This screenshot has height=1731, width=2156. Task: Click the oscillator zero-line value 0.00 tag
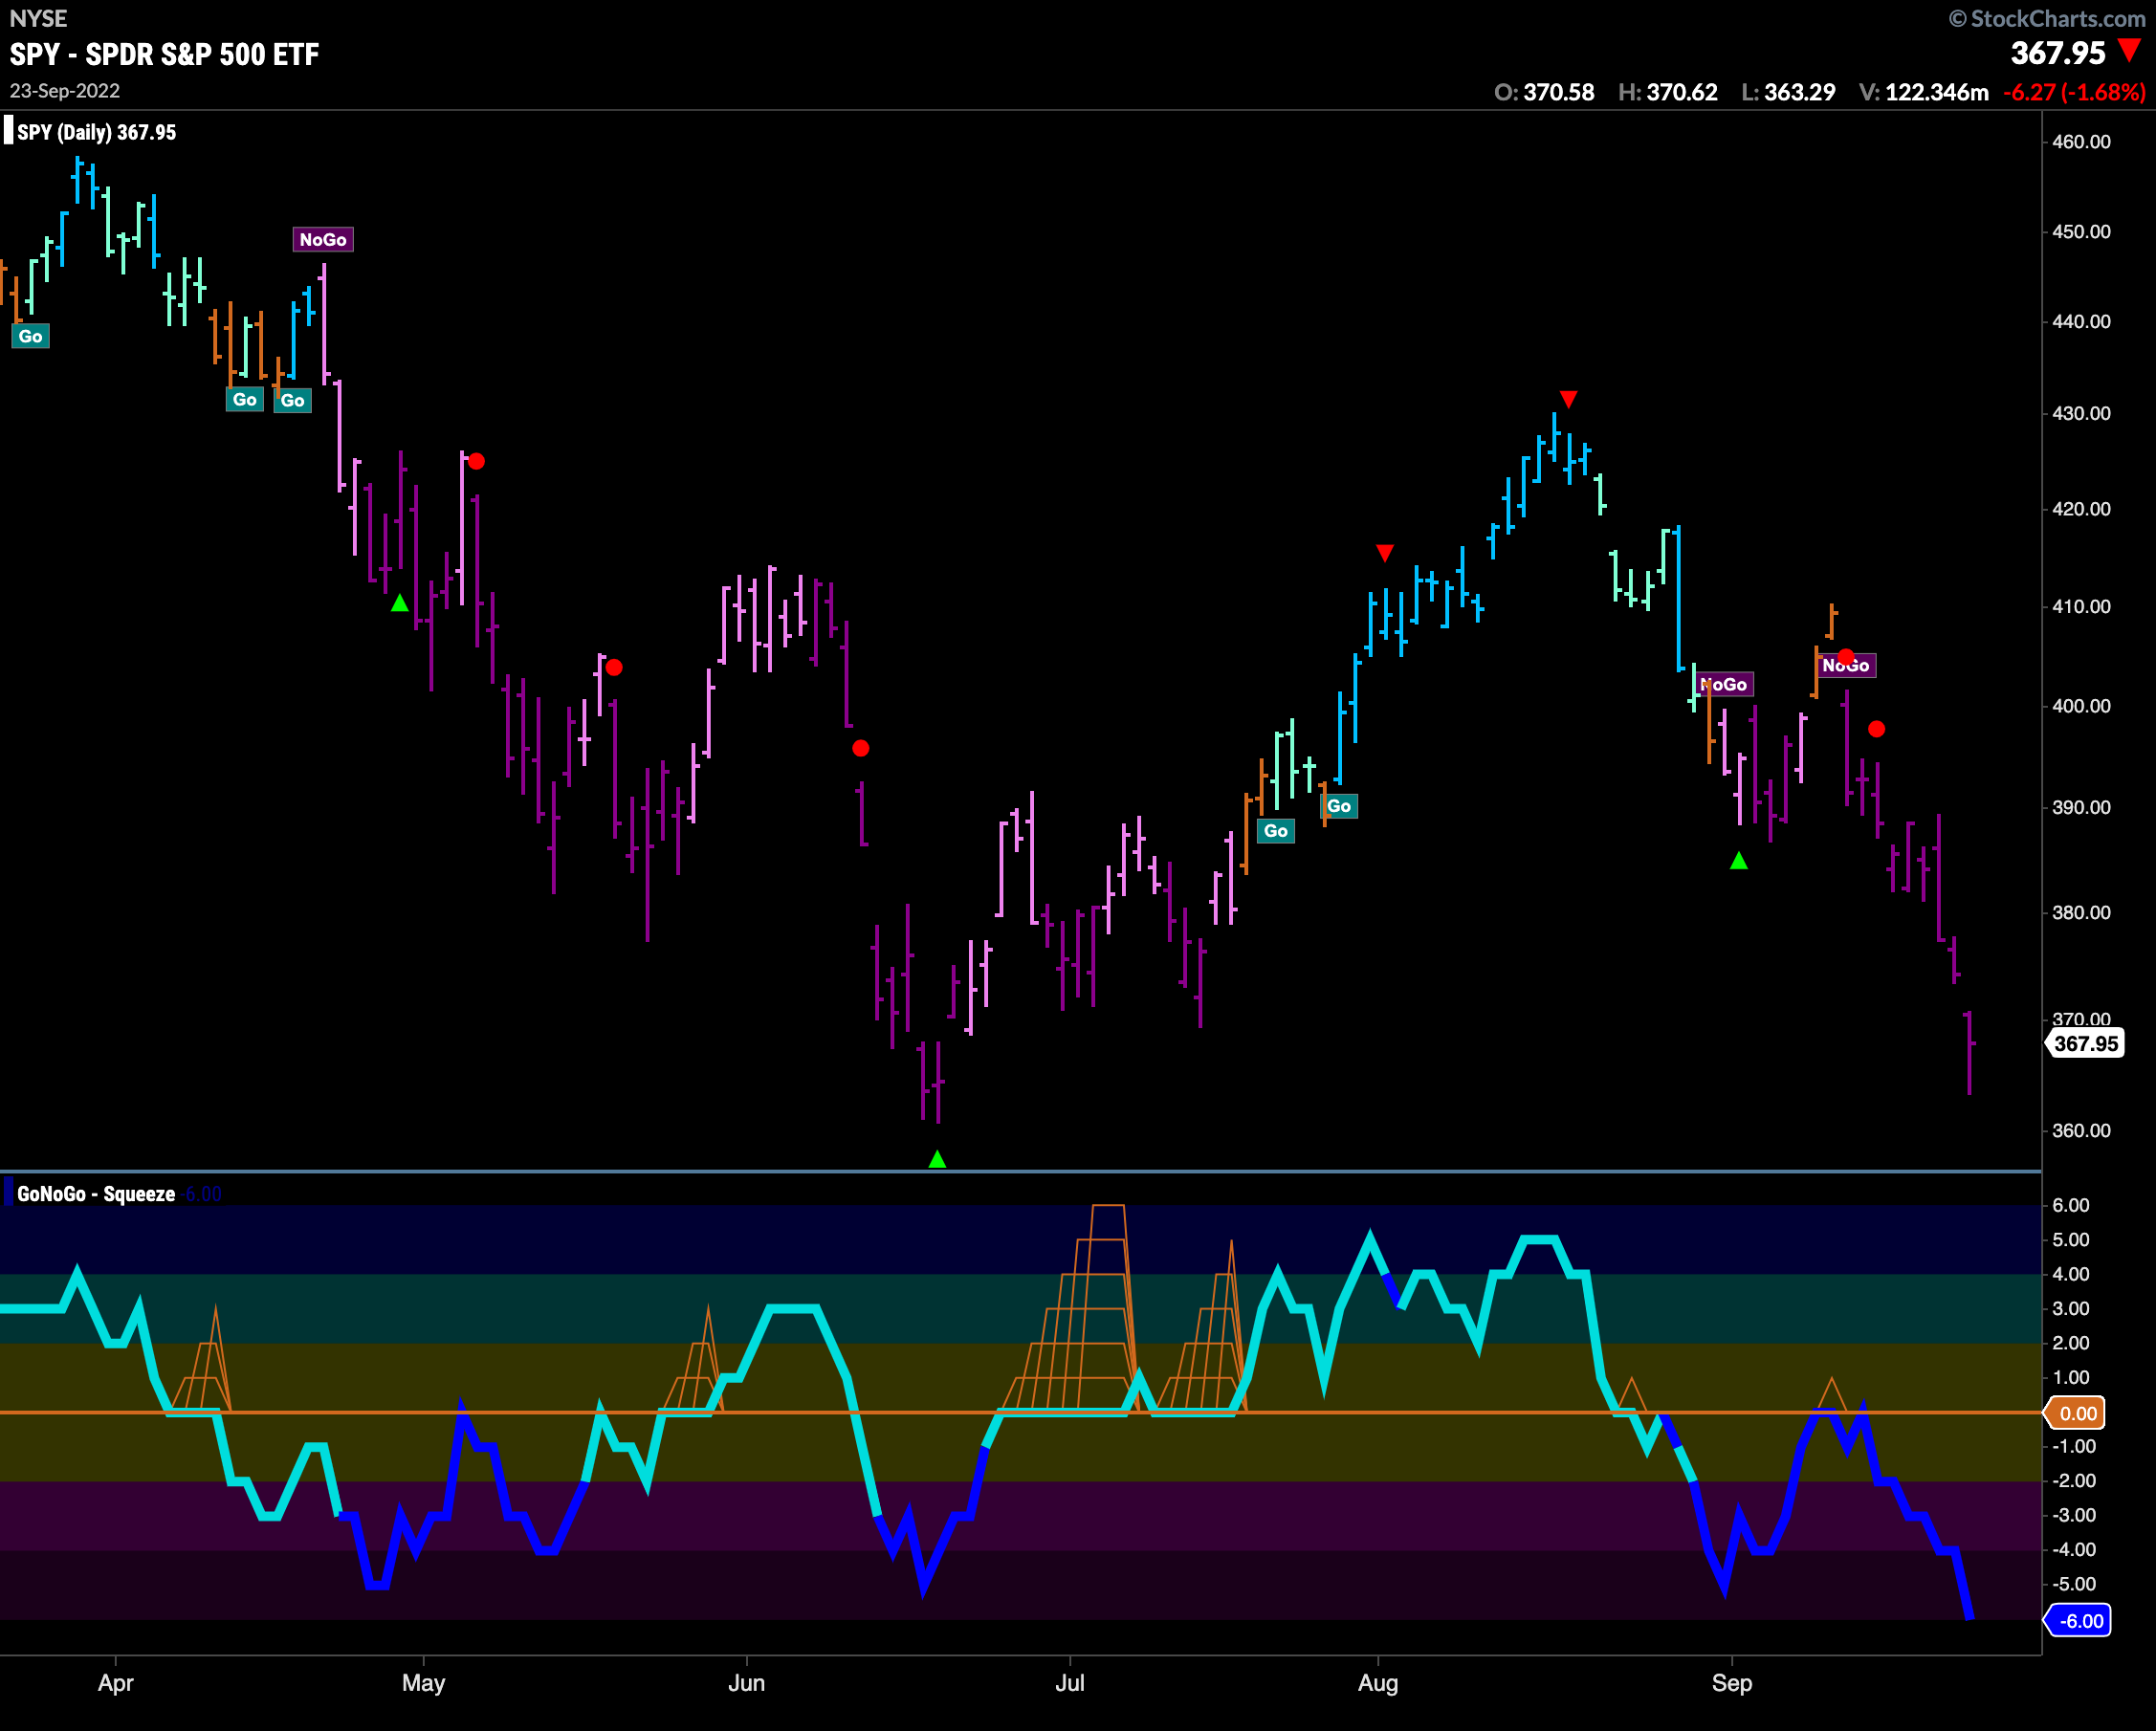click(2077, 1413)
